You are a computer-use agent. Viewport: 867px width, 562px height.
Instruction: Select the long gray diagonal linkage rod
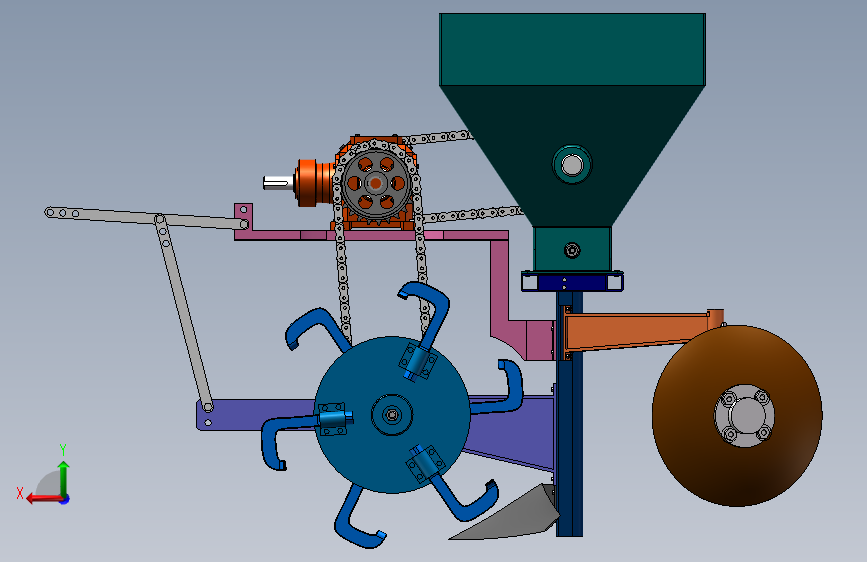coord(184,314)
